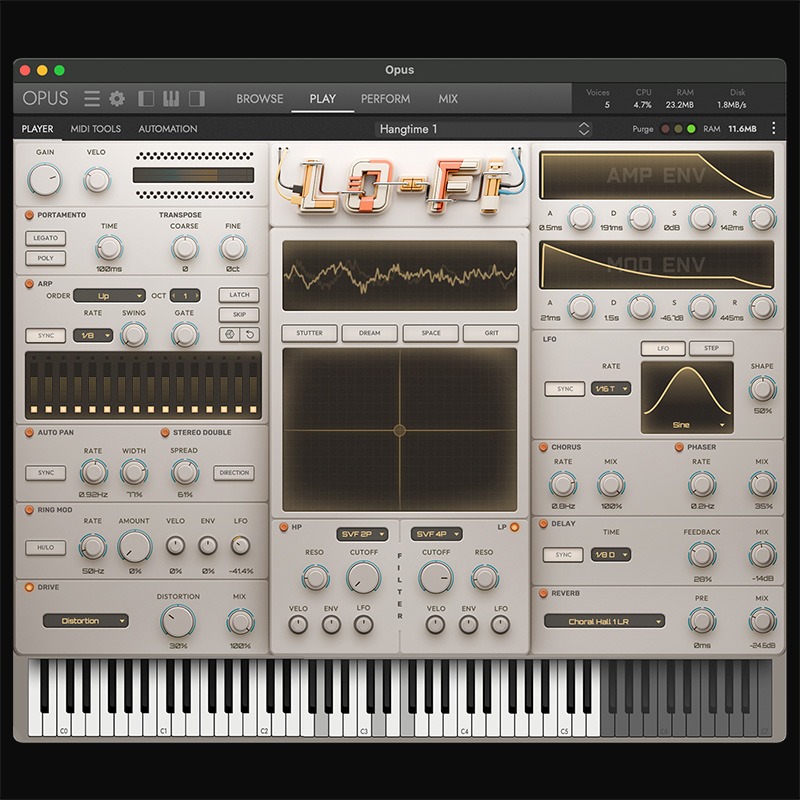Viewport: 800px width, 800px height.
Task: Toggle the HP filter power indicator
Action: 284,527
